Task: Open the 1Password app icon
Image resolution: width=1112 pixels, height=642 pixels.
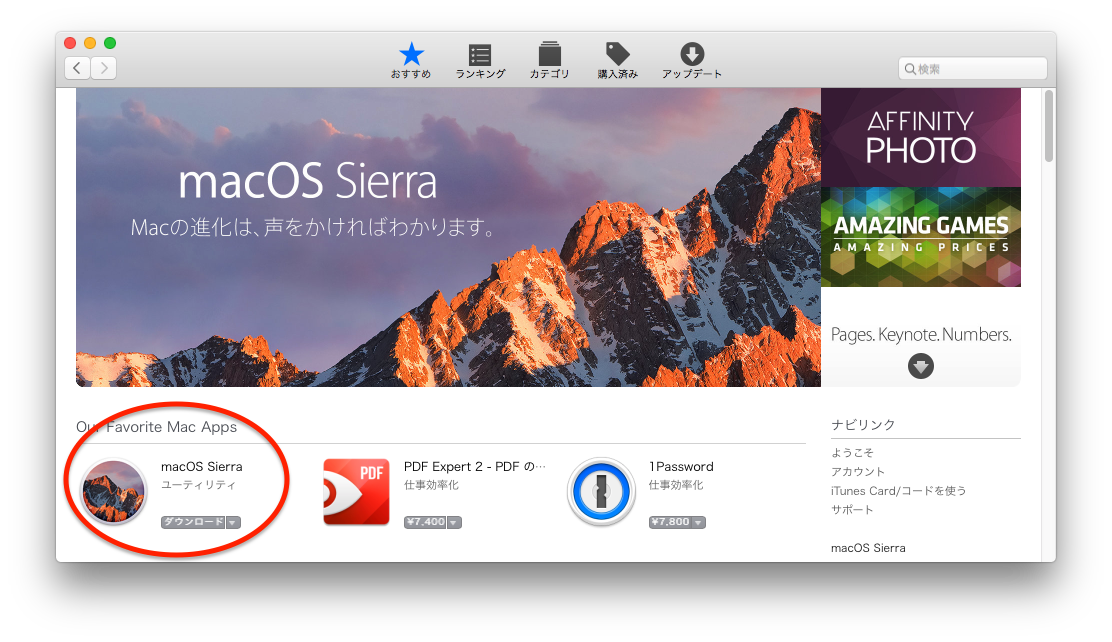Action: (x=601, y=491)
